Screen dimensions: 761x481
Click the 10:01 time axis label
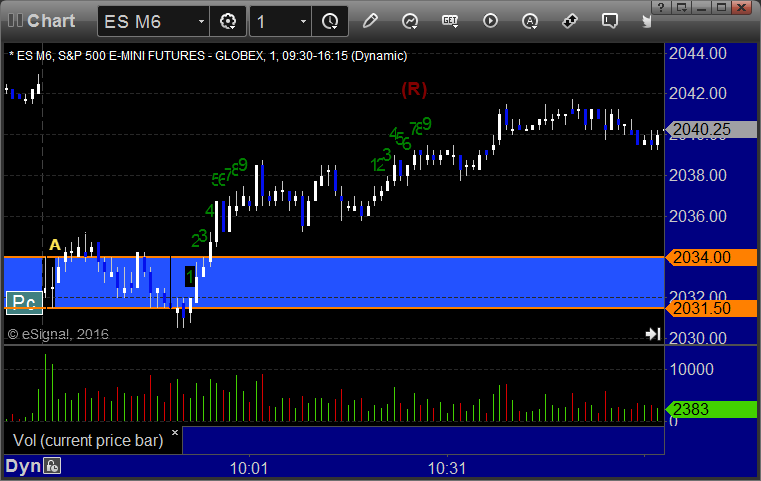point(248,468)
